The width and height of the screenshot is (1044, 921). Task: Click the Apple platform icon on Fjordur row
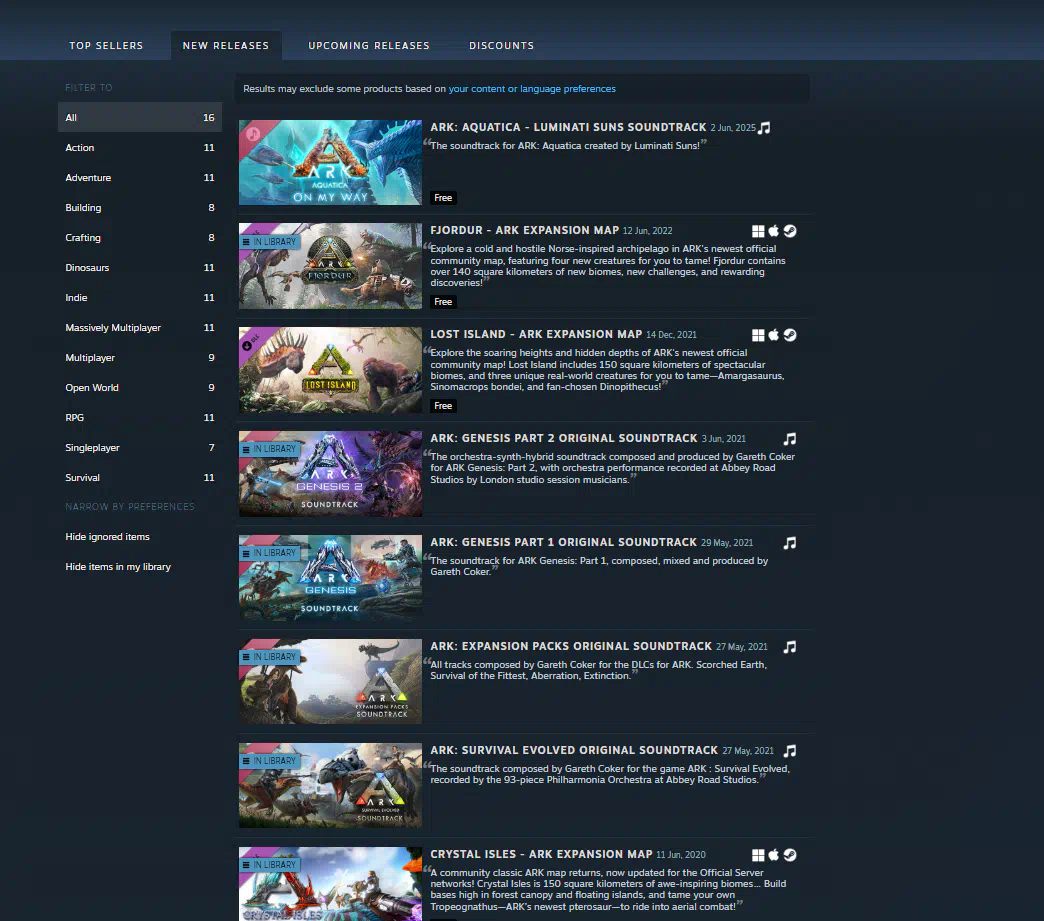pos(774,231)
